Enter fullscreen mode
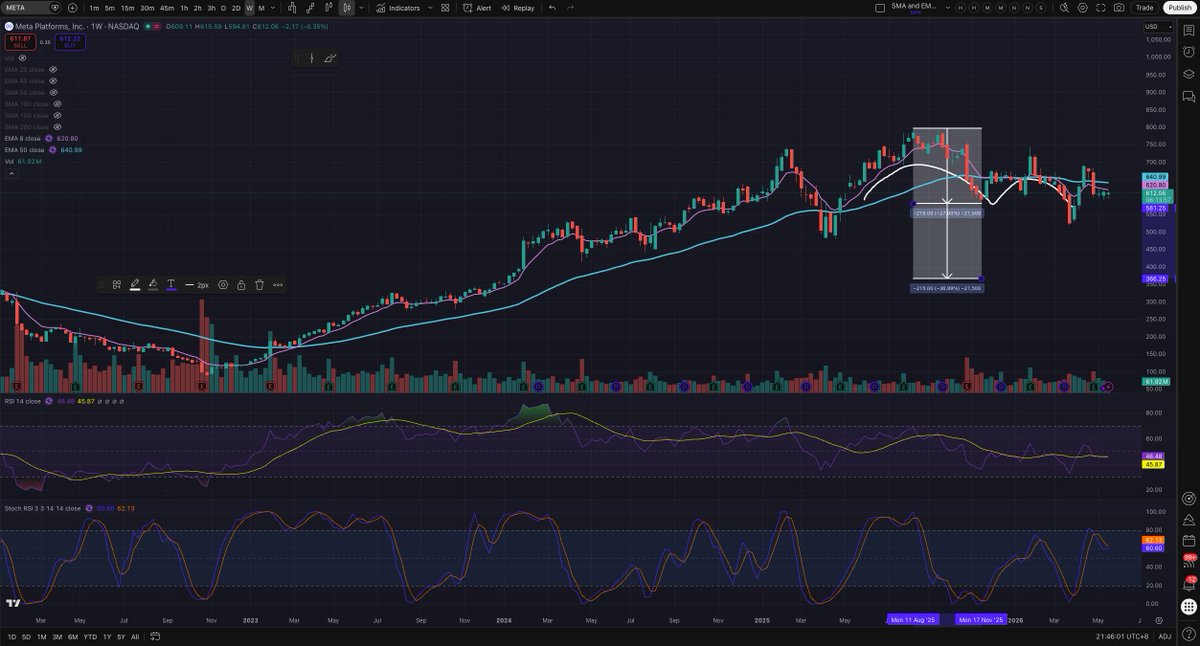This screenshot has height=646, width=1200. [x=1101, y=8]
